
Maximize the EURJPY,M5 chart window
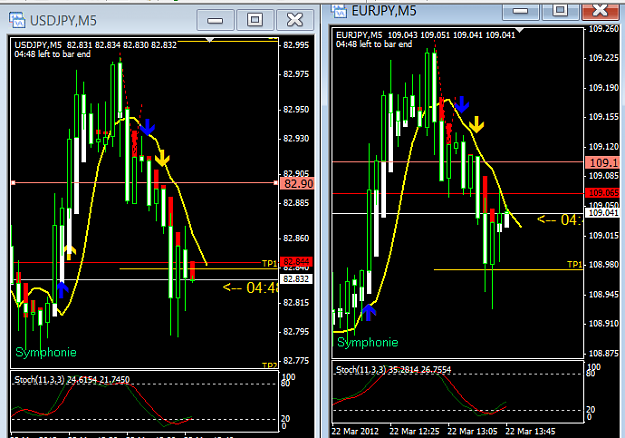tap(560, 10)
